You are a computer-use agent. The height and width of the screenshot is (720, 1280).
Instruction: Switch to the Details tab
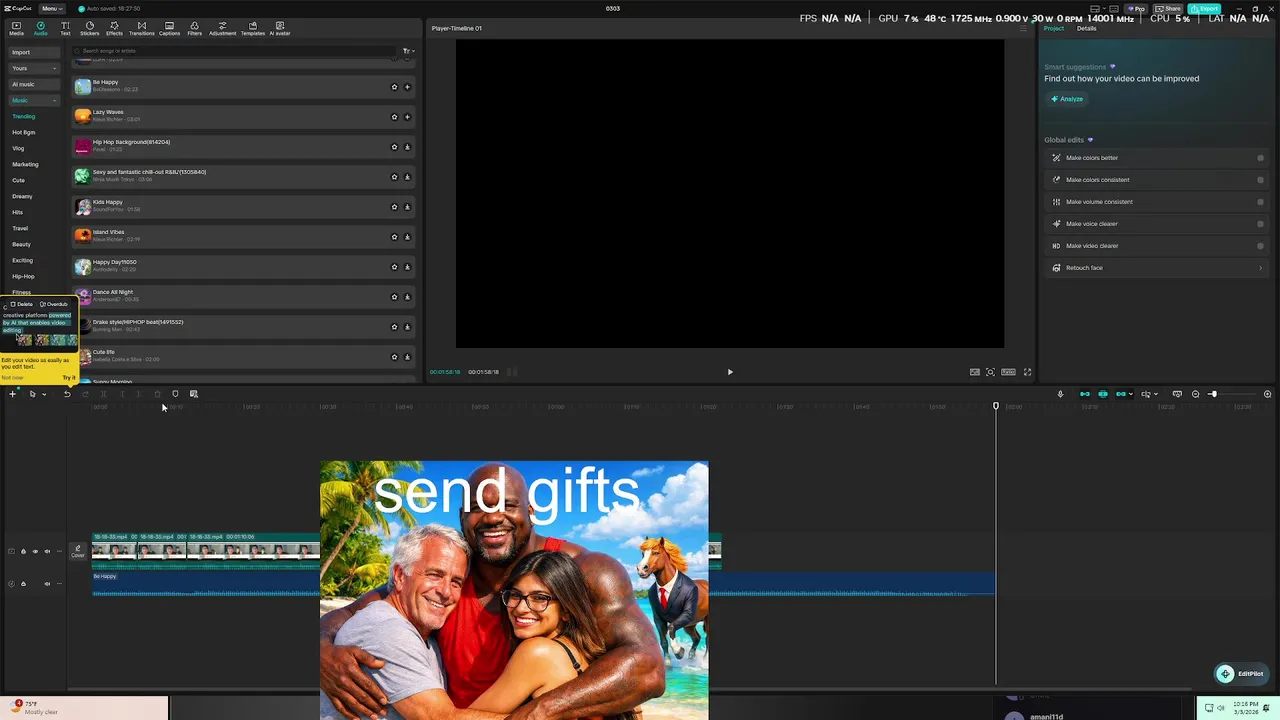pyautogui.click(x=1086, y=28)
